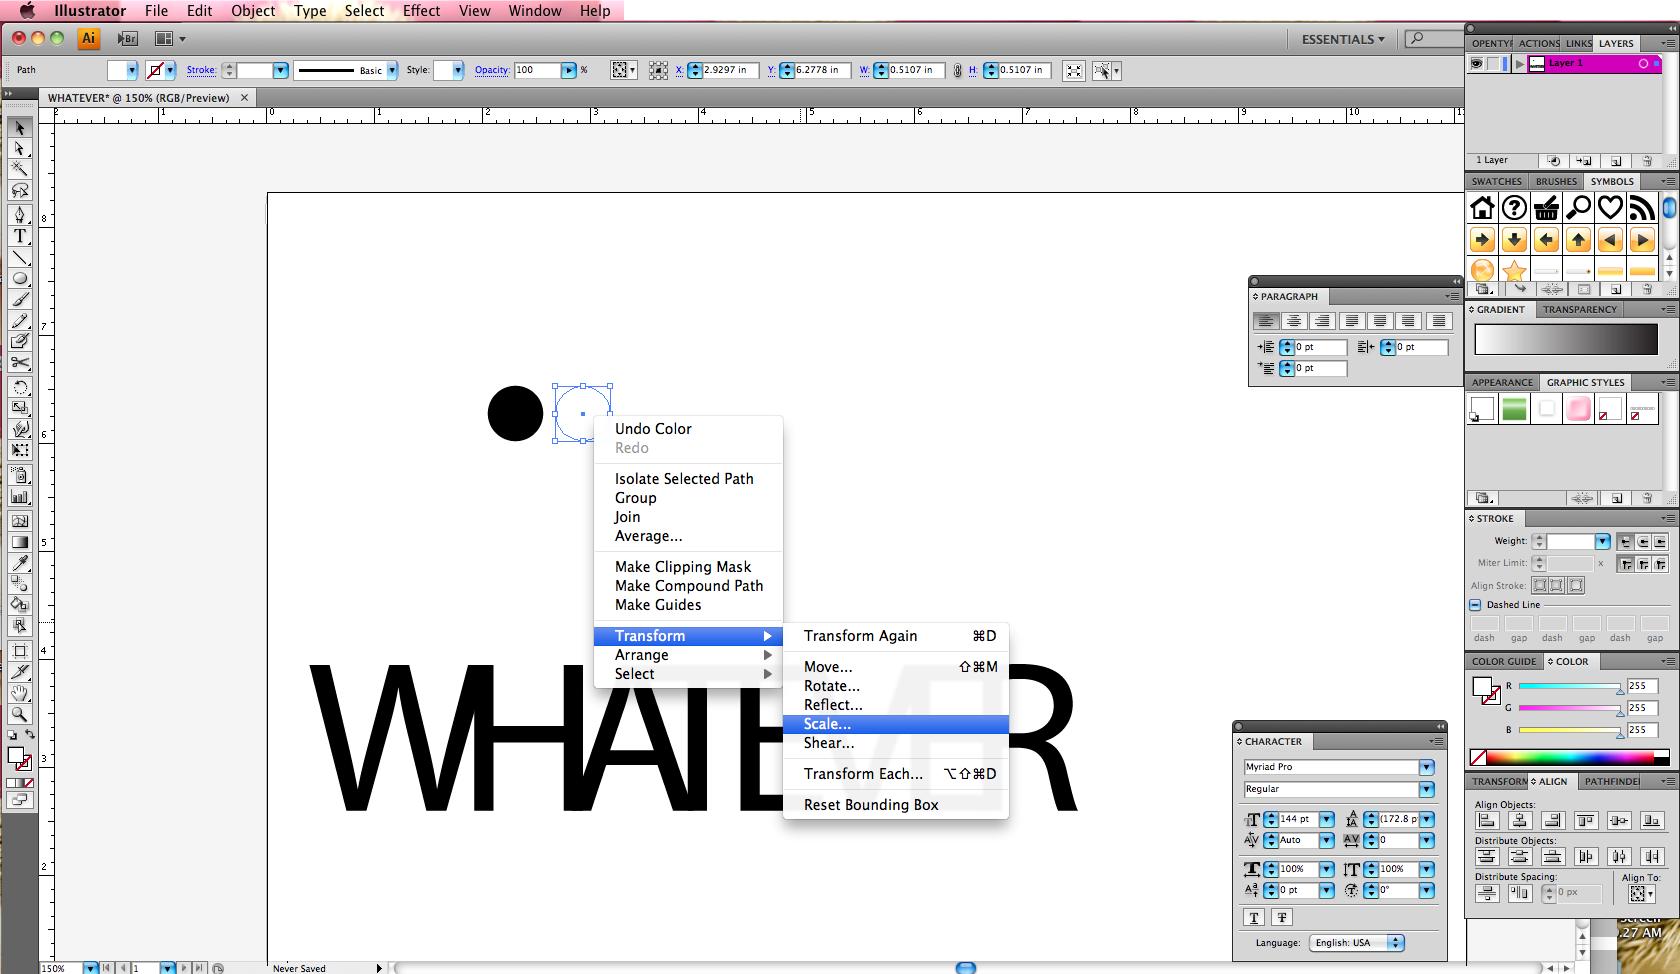The height and width of the screenshot is (974, 1680).
Task: Open the Opacity value dropdown
Action: click(x=569, y=70)
